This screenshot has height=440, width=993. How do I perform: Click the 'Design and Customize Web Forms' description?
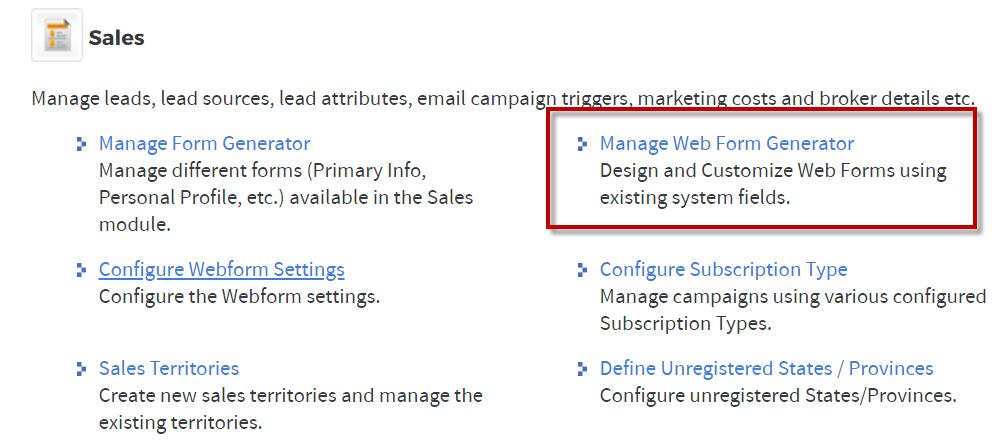tap(773, 184)
